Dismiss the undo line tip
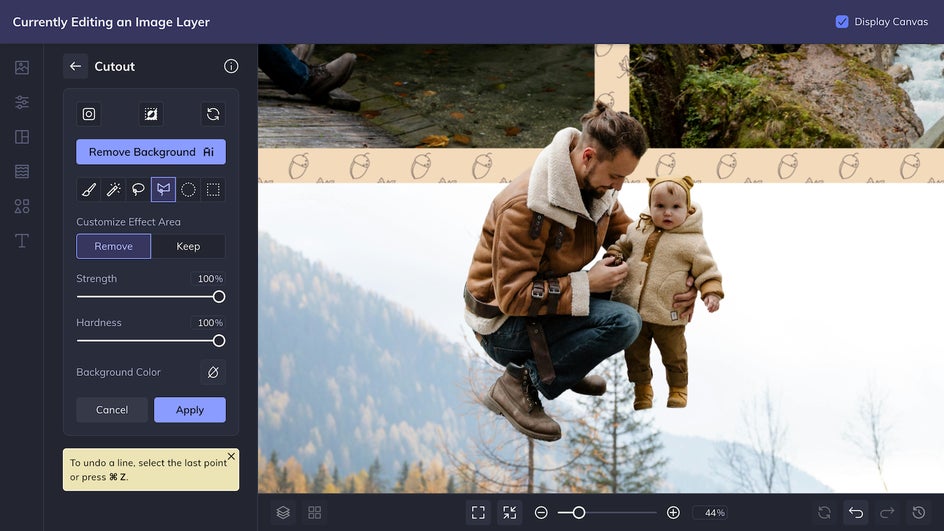944x531 pixels. (231, 456)
